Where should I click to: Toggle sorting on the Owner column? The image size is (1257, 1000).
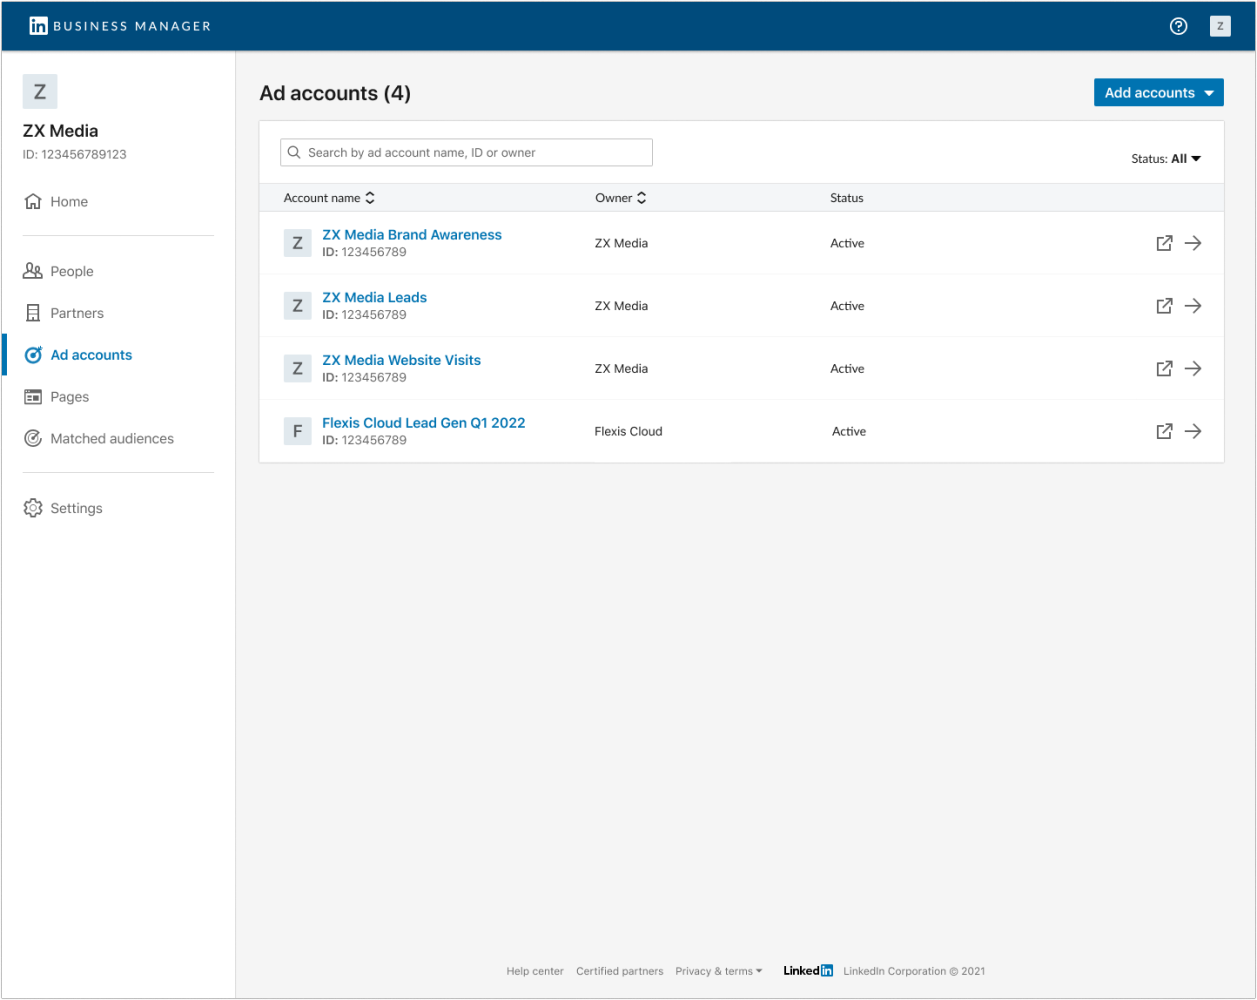click(641, 197)
